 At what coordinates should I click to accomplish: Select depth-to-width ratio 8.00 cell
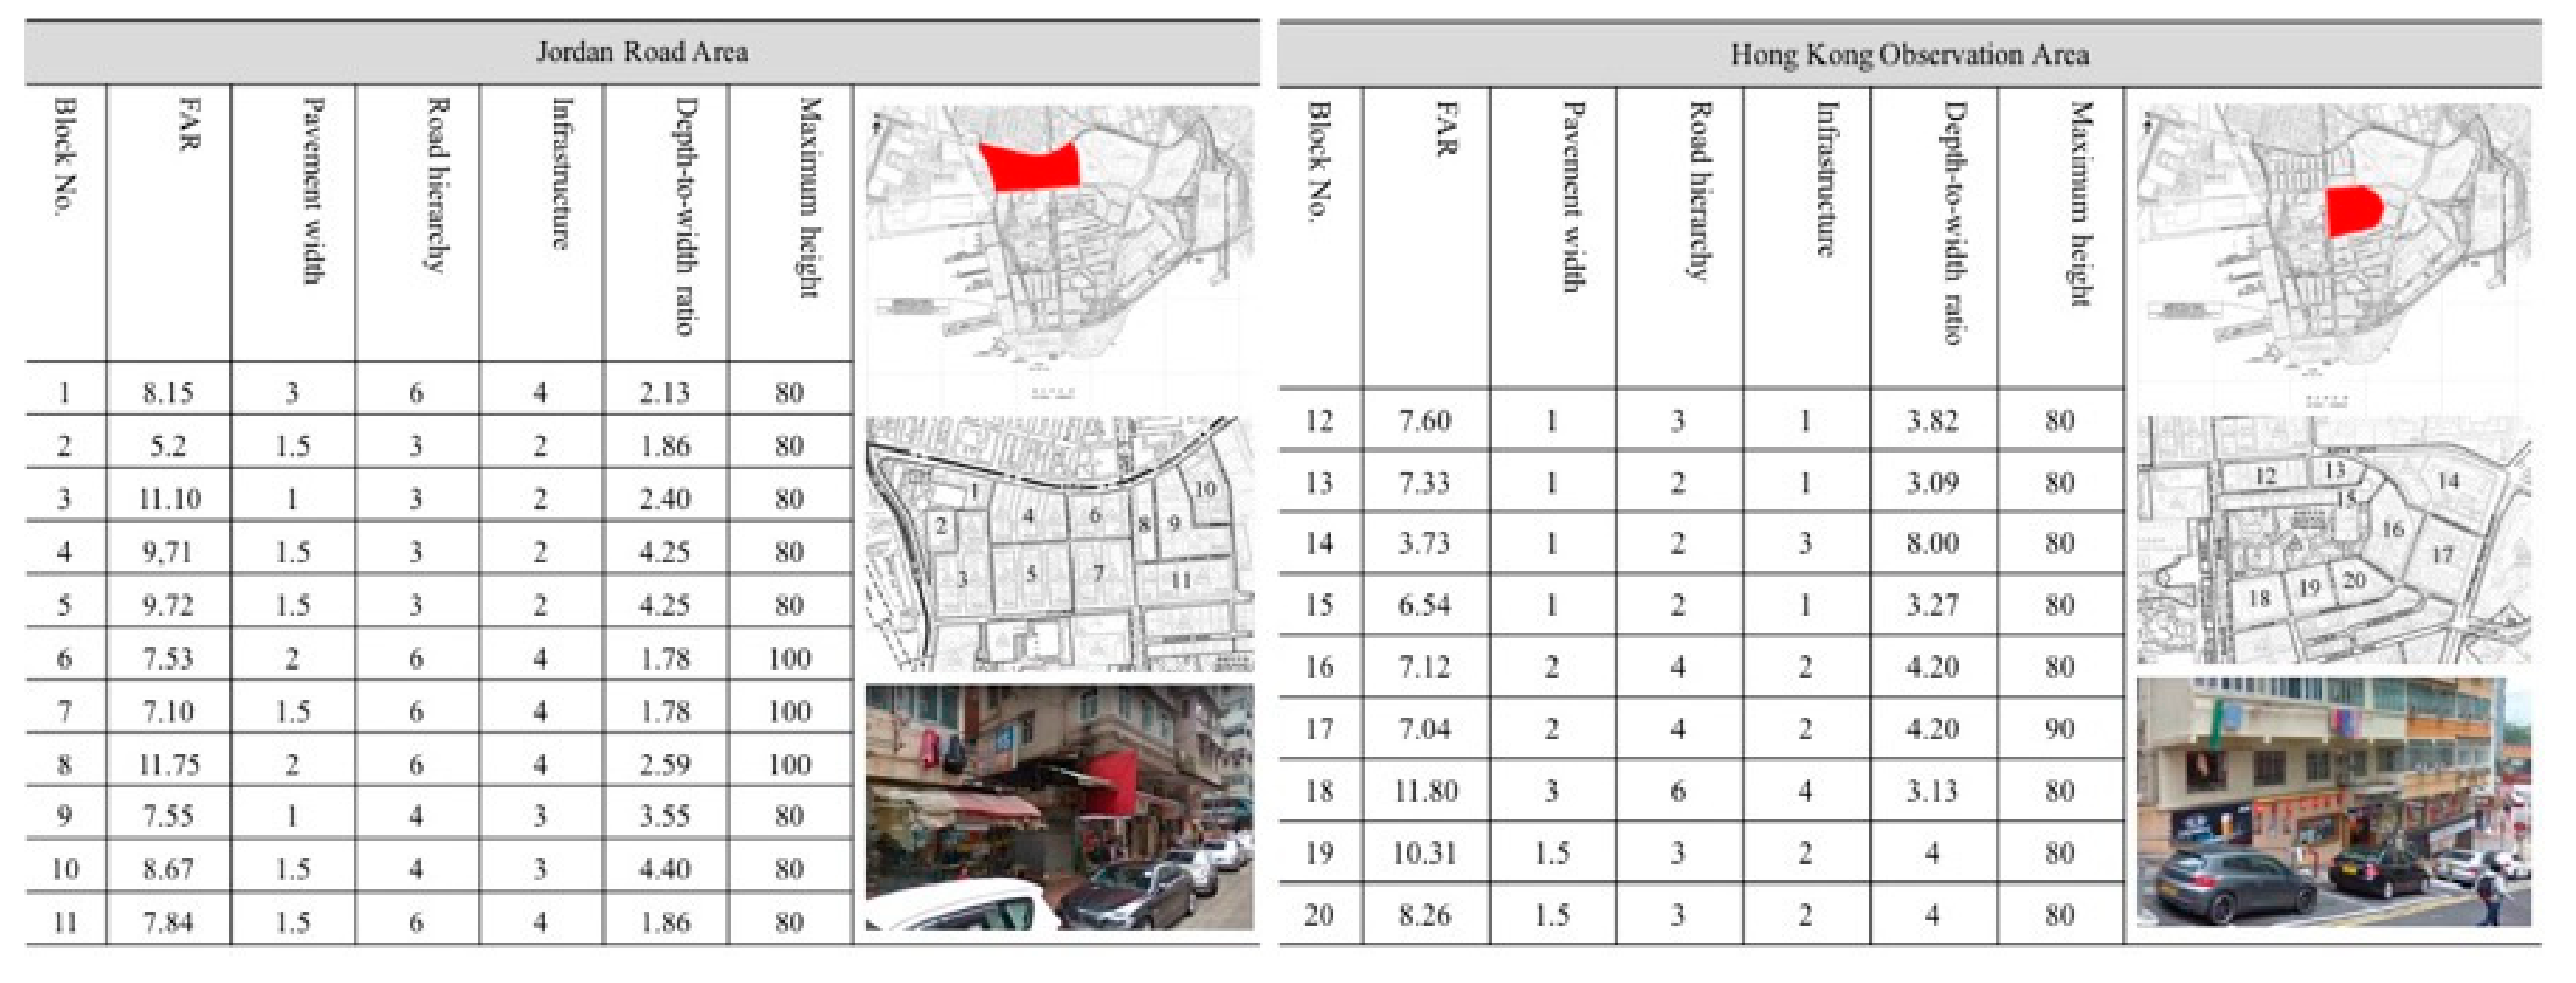coord(1932,543)
